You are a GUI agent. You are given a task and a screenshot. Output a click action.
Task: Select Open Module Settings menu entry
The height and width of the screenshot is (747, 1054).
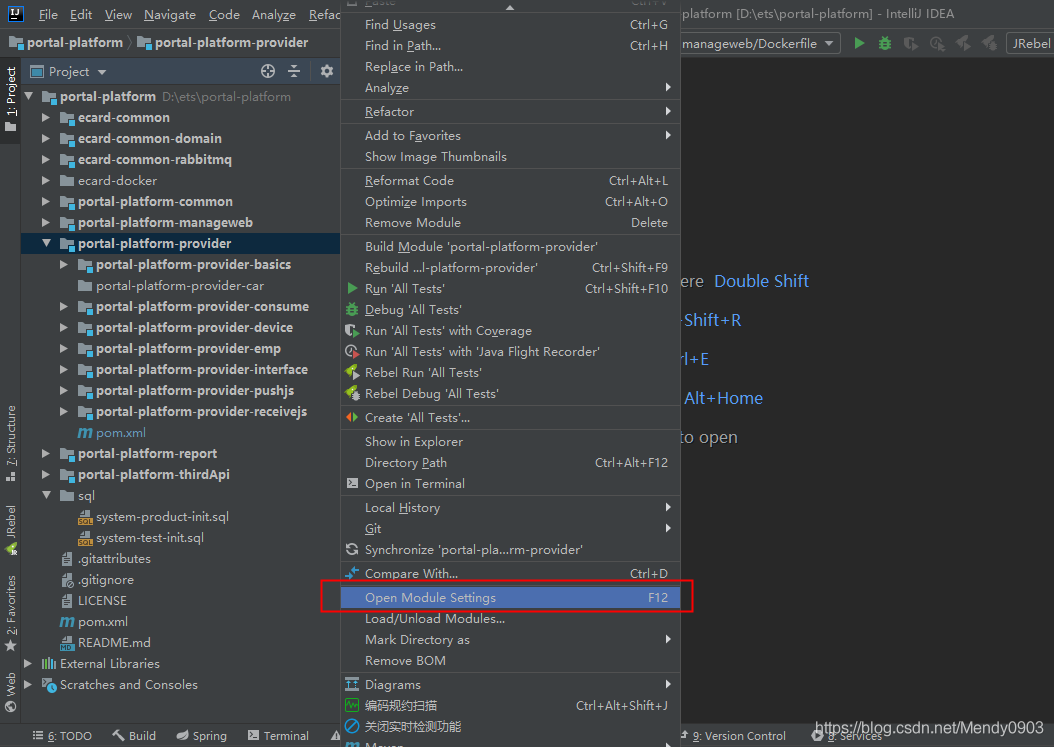click(x=510, y=598)
